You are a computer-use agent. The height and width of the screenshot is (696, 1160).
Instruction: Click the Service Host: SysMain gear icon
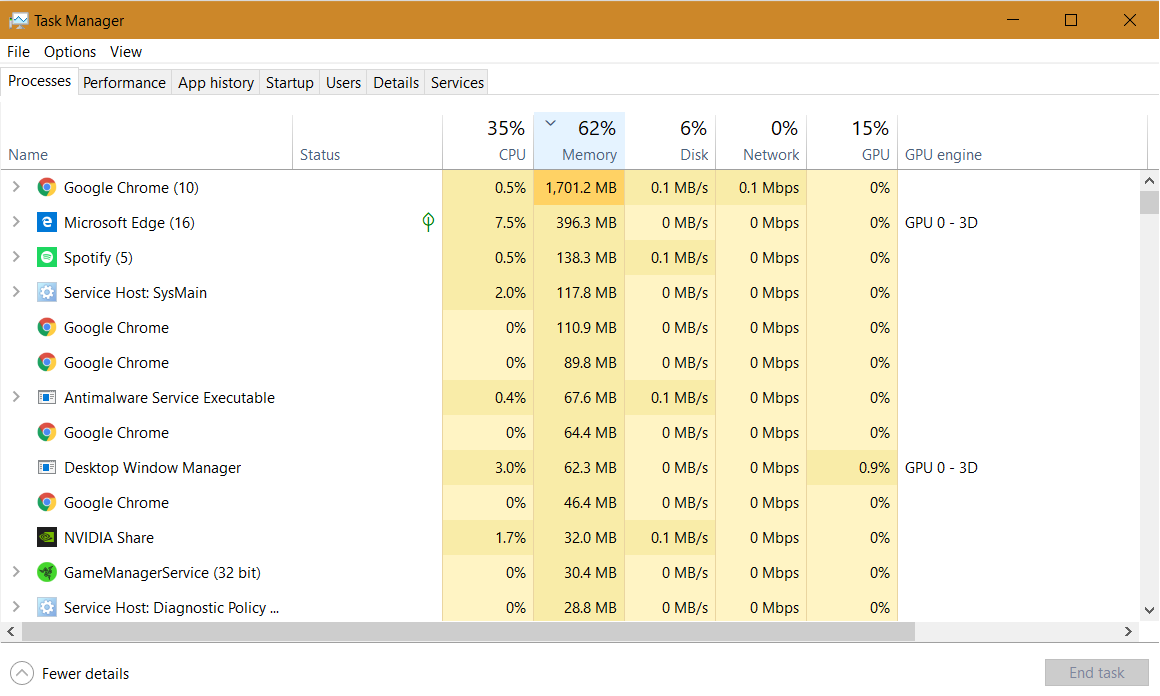[47, 292]
